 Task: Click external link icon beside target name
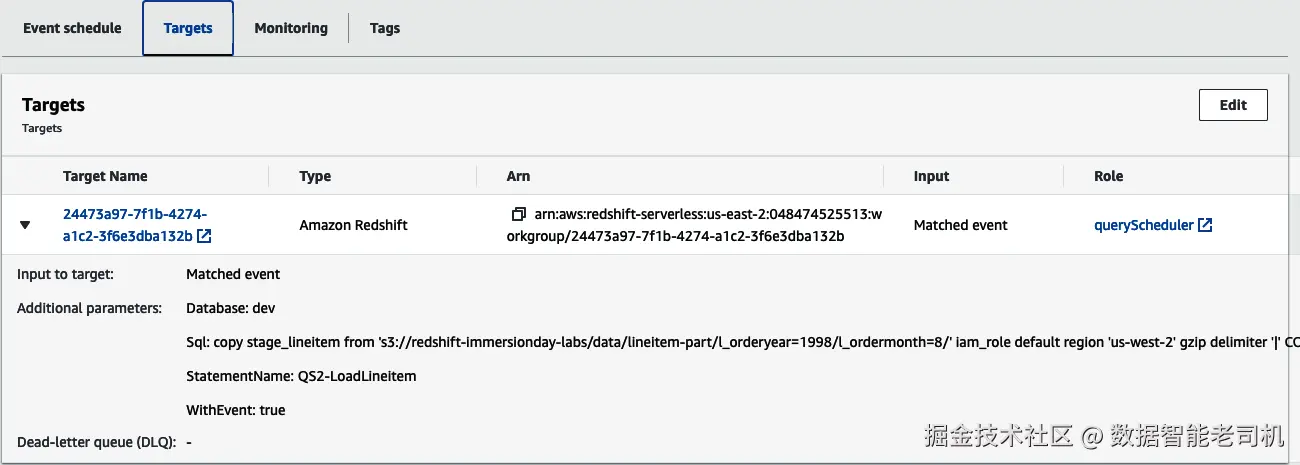tap(204, 237)
